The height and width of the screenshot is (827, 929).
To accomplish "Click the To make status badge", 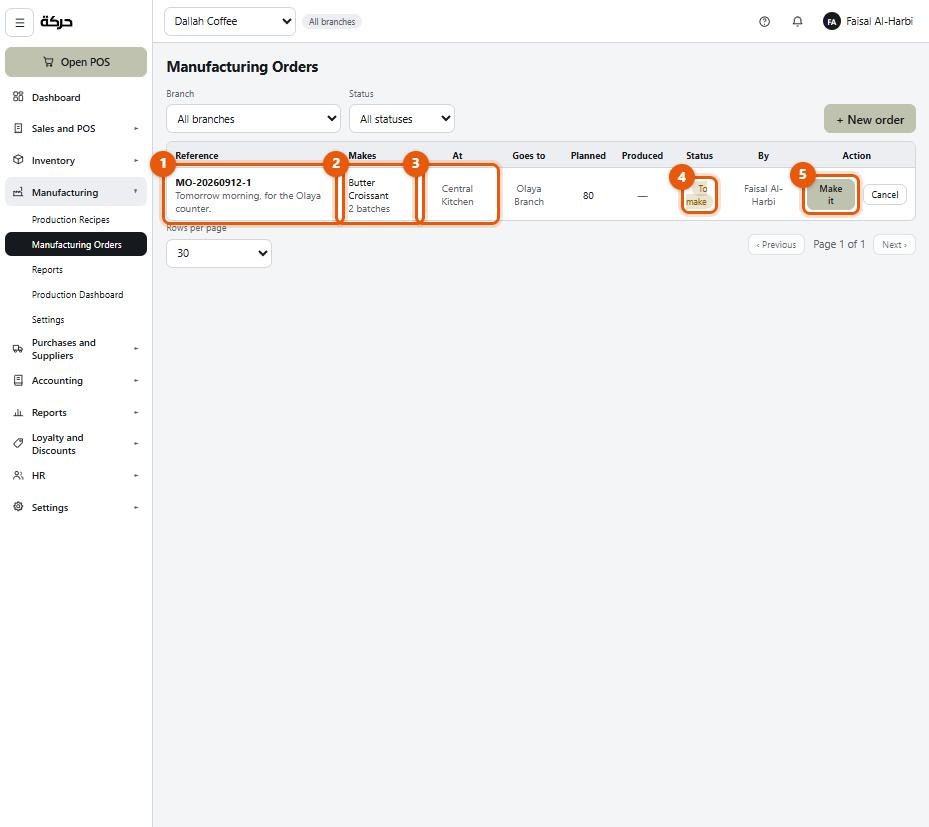I will [699, 195].
